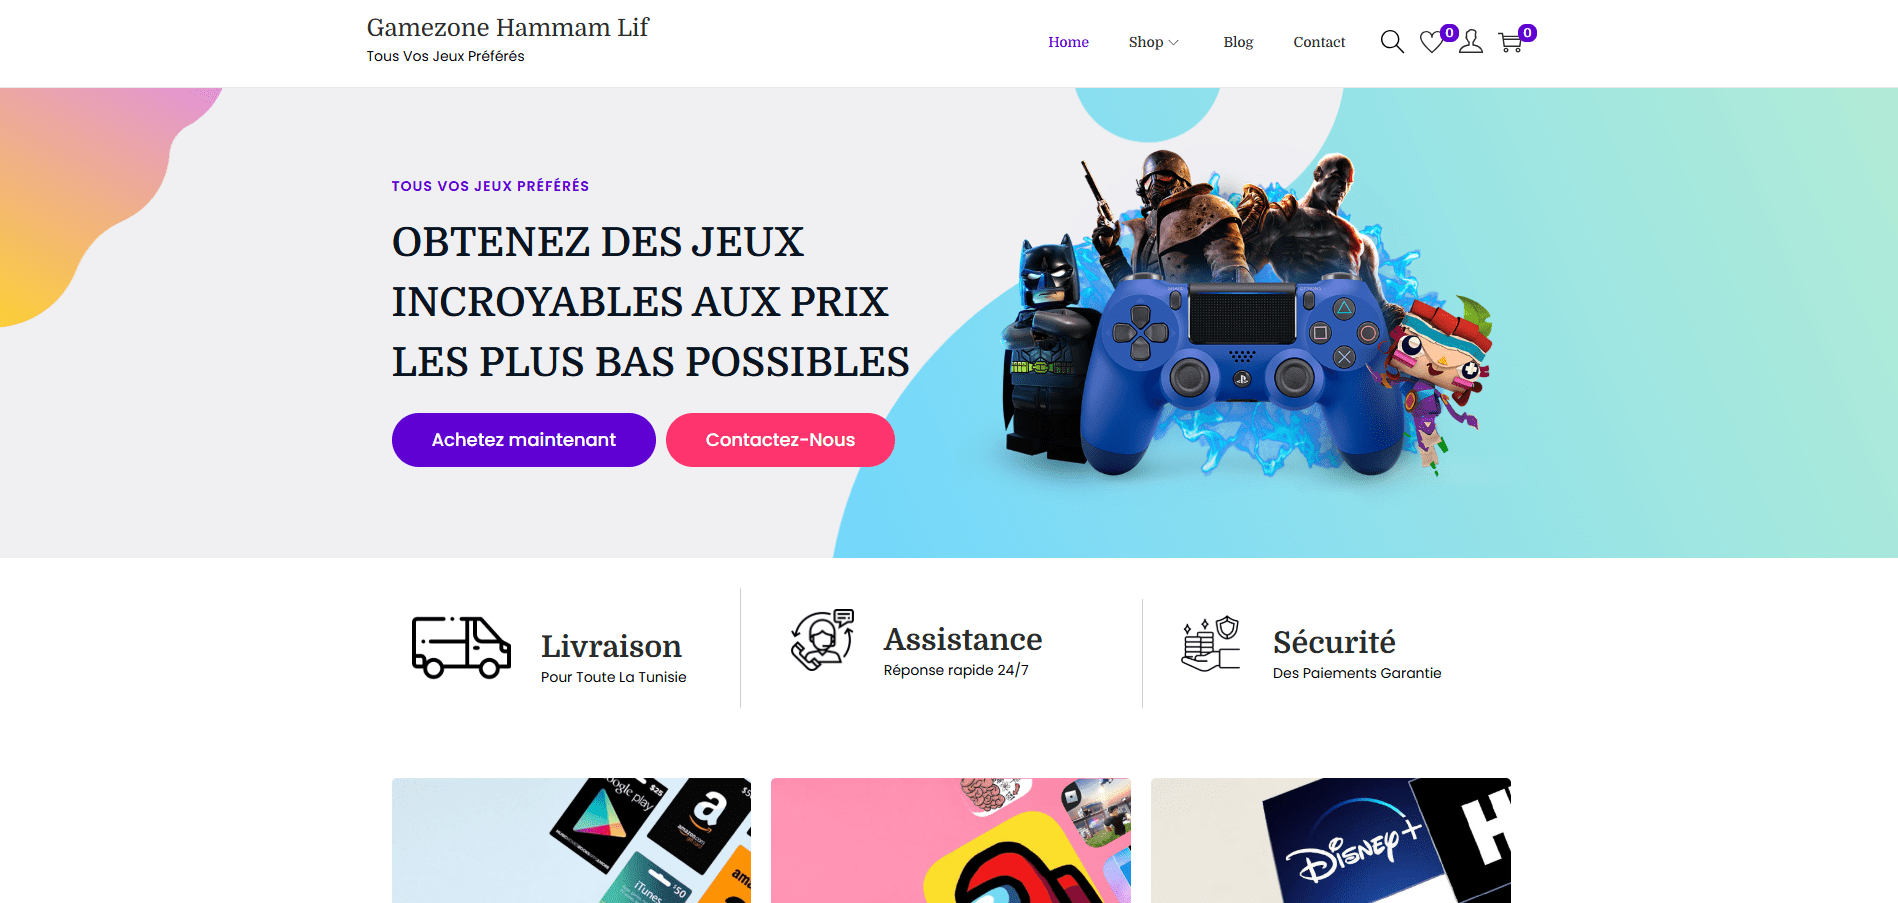This screenshot has width=1898, height=903.
Task: Click the chevron next to Shop
Action: (1174, 43)
